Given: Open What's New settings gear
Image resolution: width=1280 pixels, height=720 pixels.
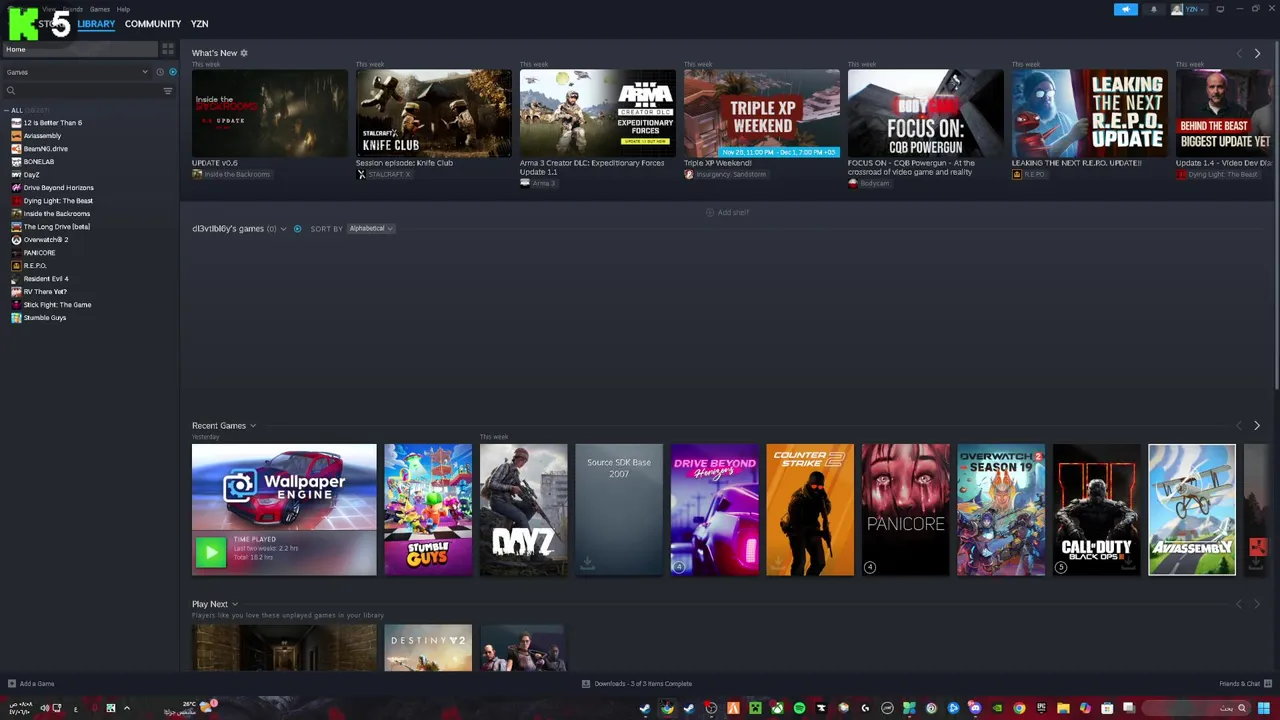Looking at the screenshot, I should coord(243,53).
